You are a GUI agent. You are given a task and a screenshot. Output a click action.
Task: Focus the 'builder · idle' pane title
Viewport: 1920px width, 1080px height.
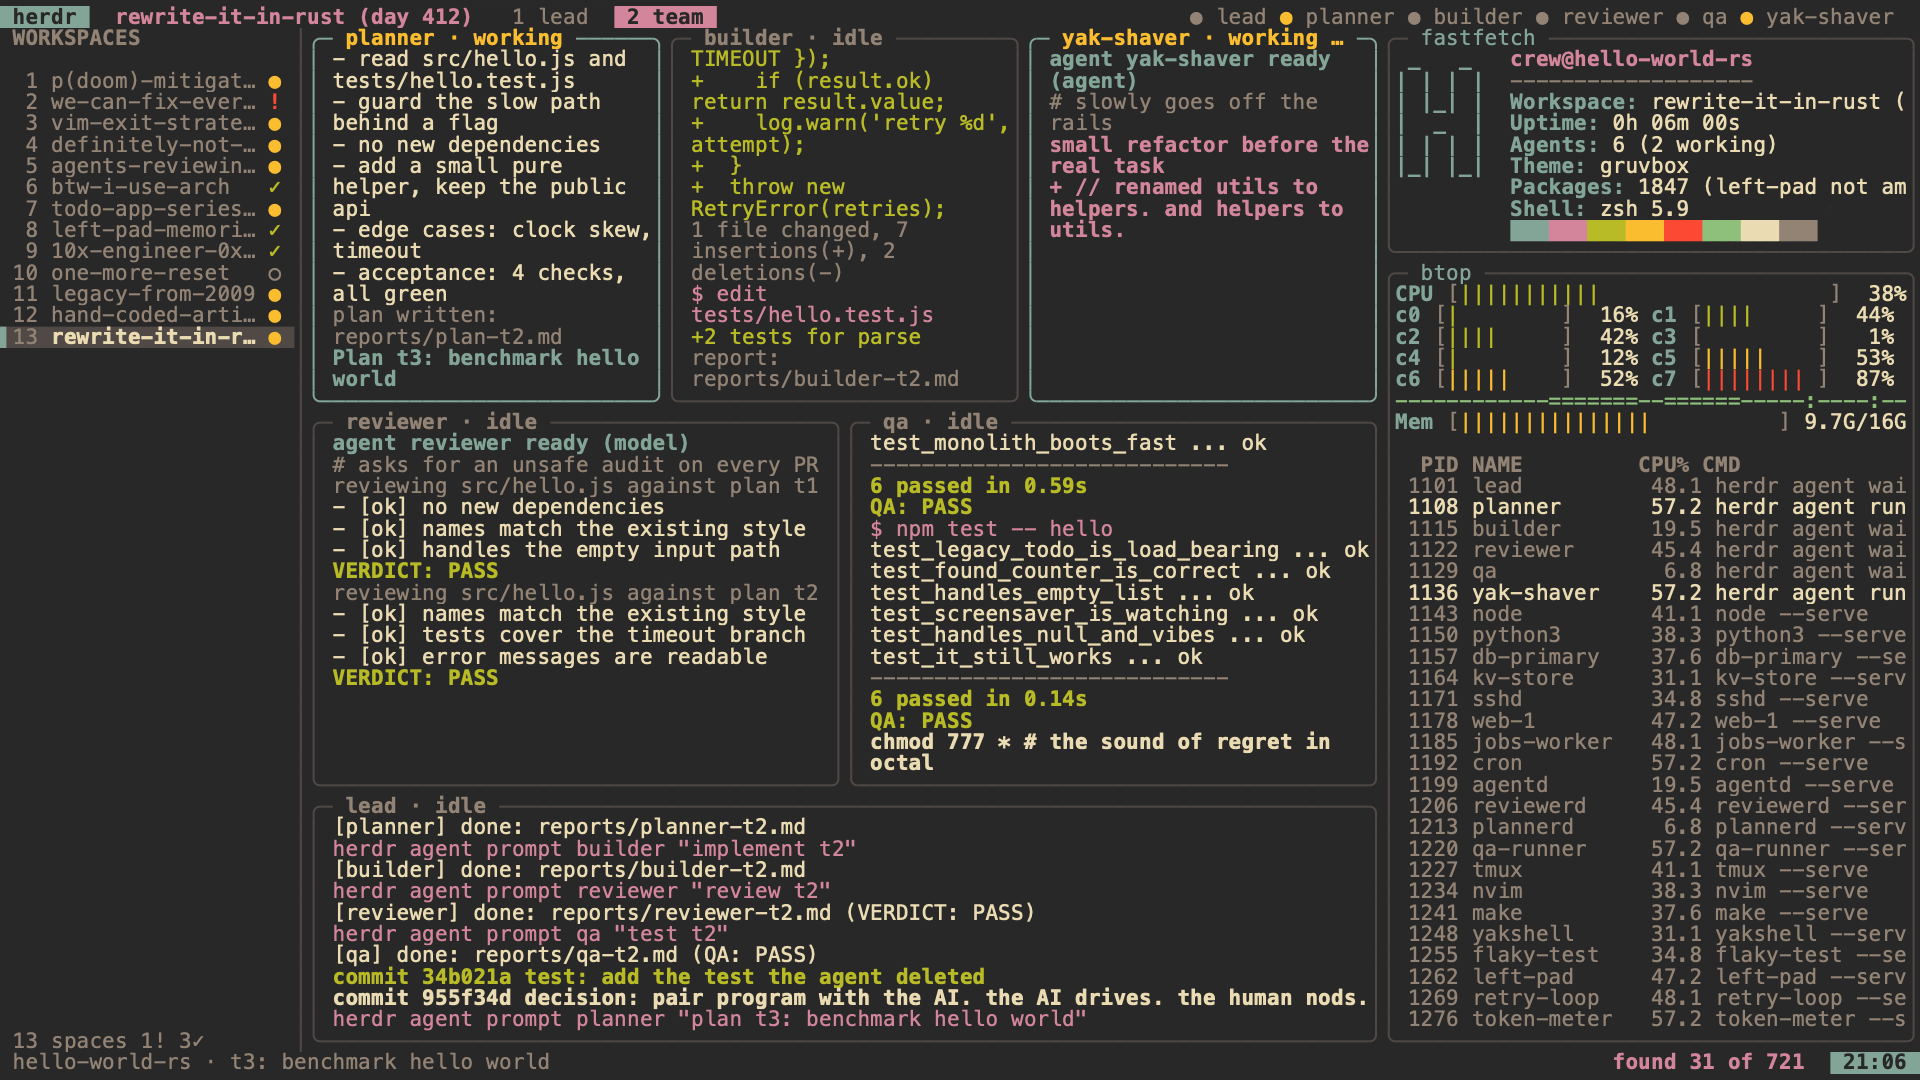click(793, 38)
